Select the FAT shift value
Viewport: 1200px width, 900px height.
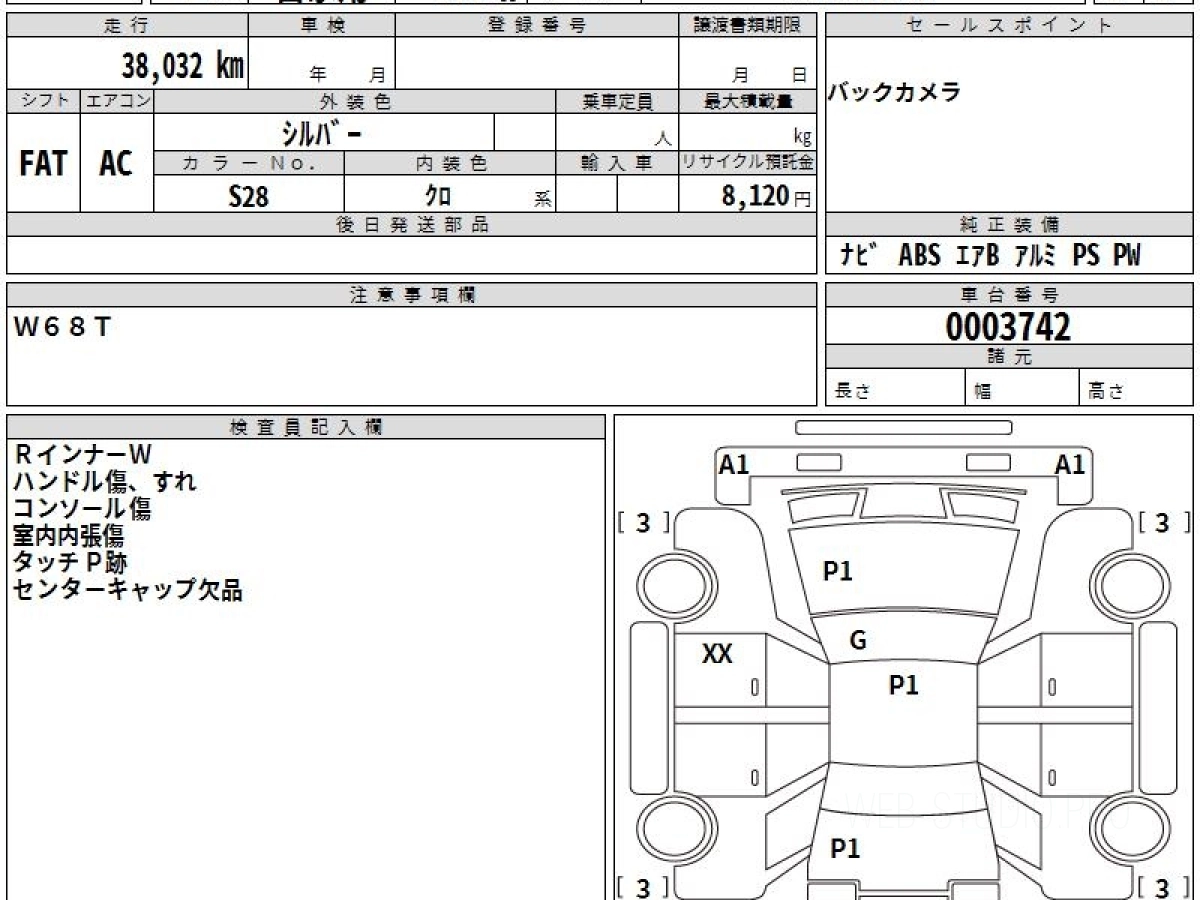(x=43, y=164)
